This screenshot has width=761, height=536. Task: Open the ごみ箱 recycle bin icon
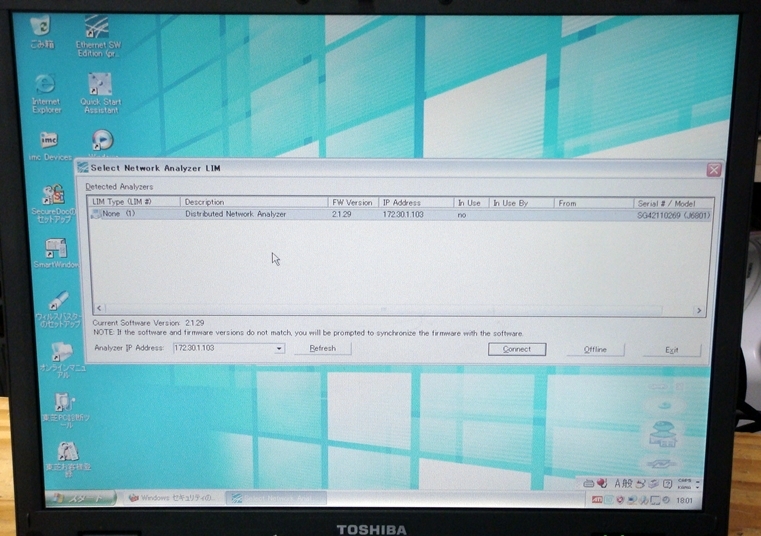point(41,32)
